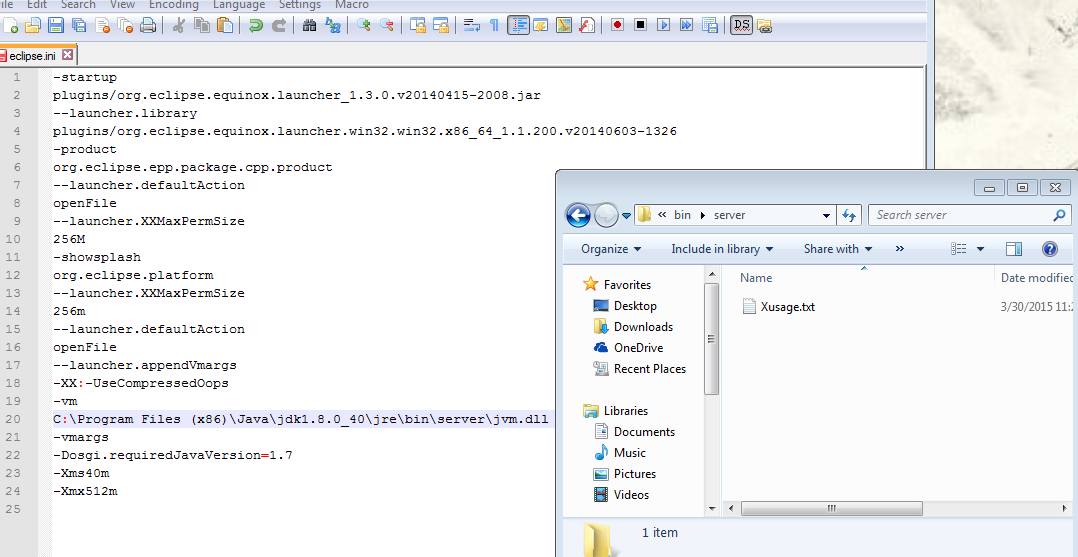1078x557 pixels.
Task: Open the View menu
Action: pos(122,5)
